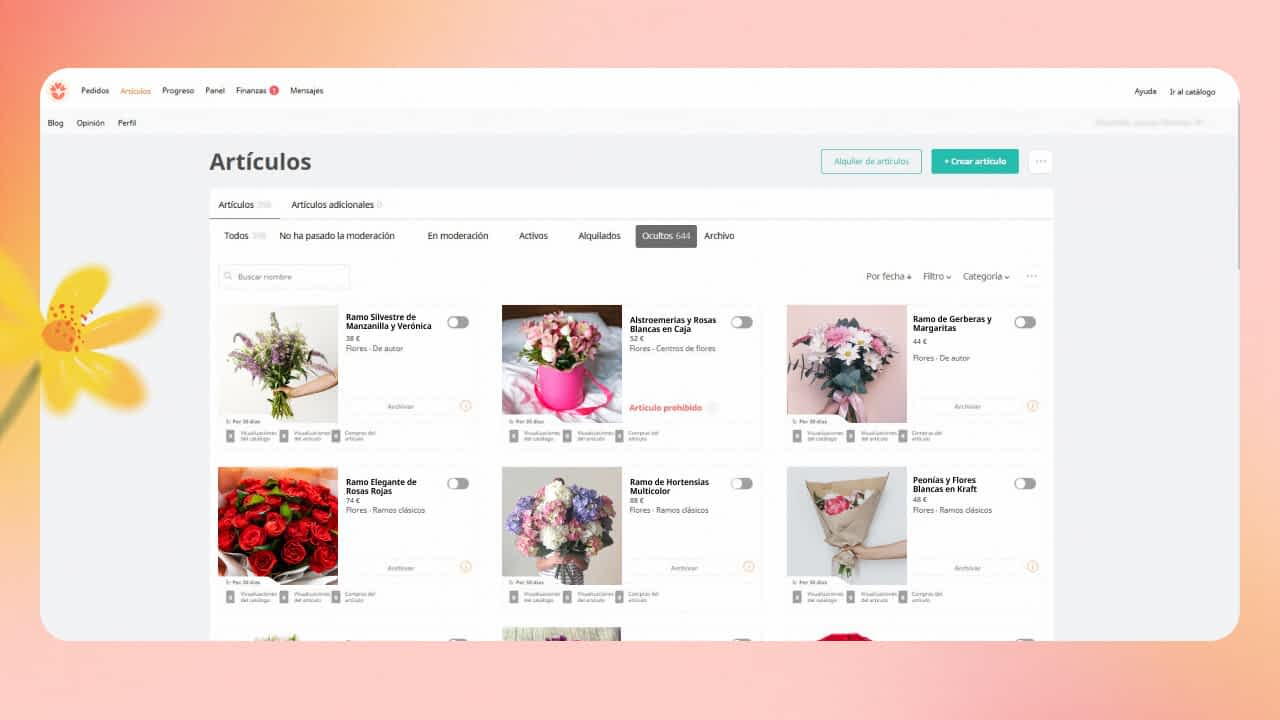Viewport: 1280px width, 720px height.
Task: Toggle visibility of Alstroemerias y Rosas Blancas
Action: (741, 322)
